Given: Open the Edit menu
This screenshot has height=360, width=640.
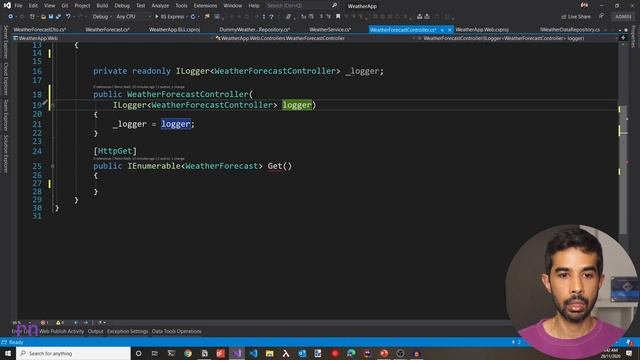Looking at the screenshot, I should (33, 6).
